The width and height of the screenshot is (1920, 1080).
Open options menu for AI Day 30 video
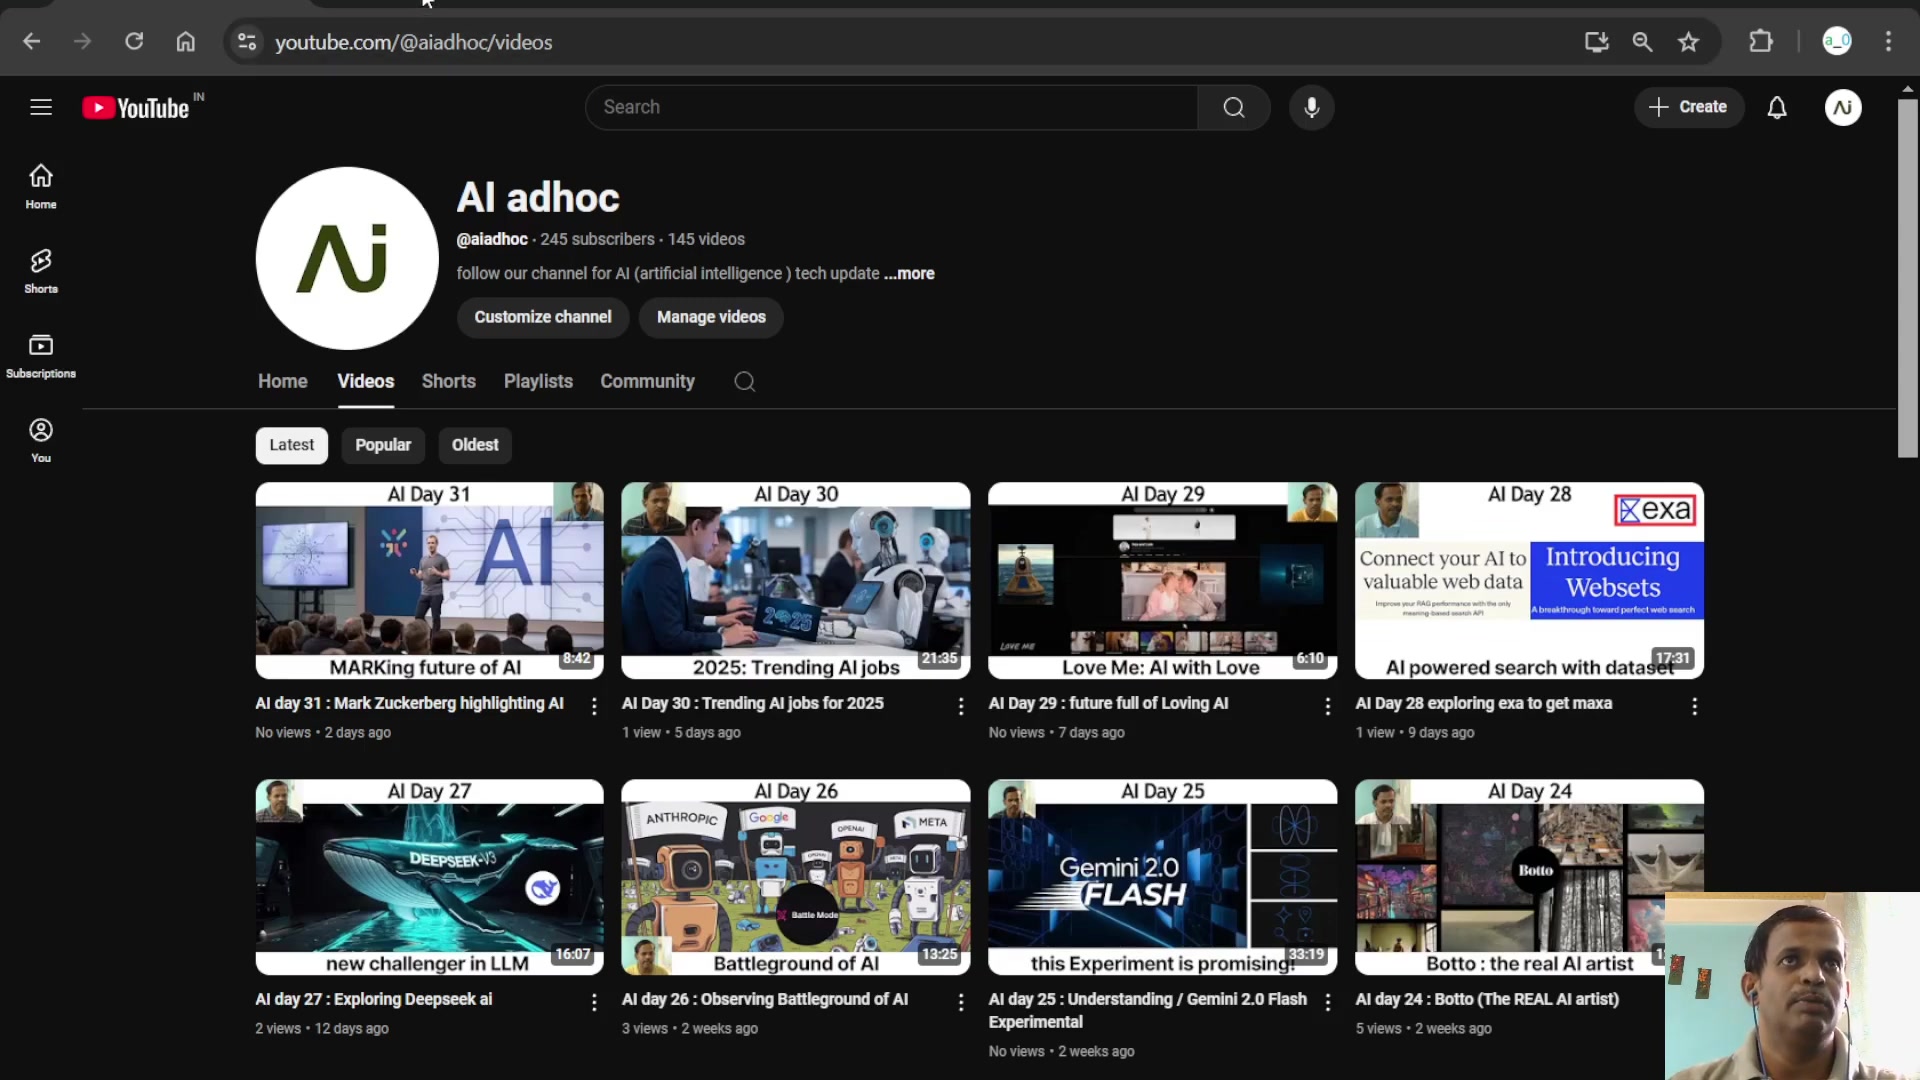tap(961, 707)
